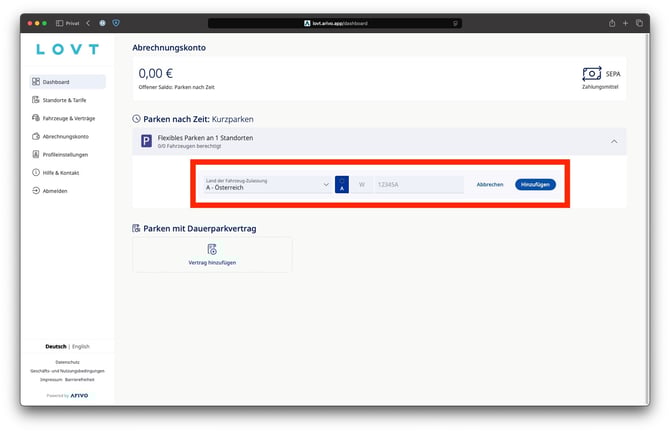Screen dimensions: 670x433
Task: Click the Vertrag hinzufügen document icon
Action: tap(212, 249)
